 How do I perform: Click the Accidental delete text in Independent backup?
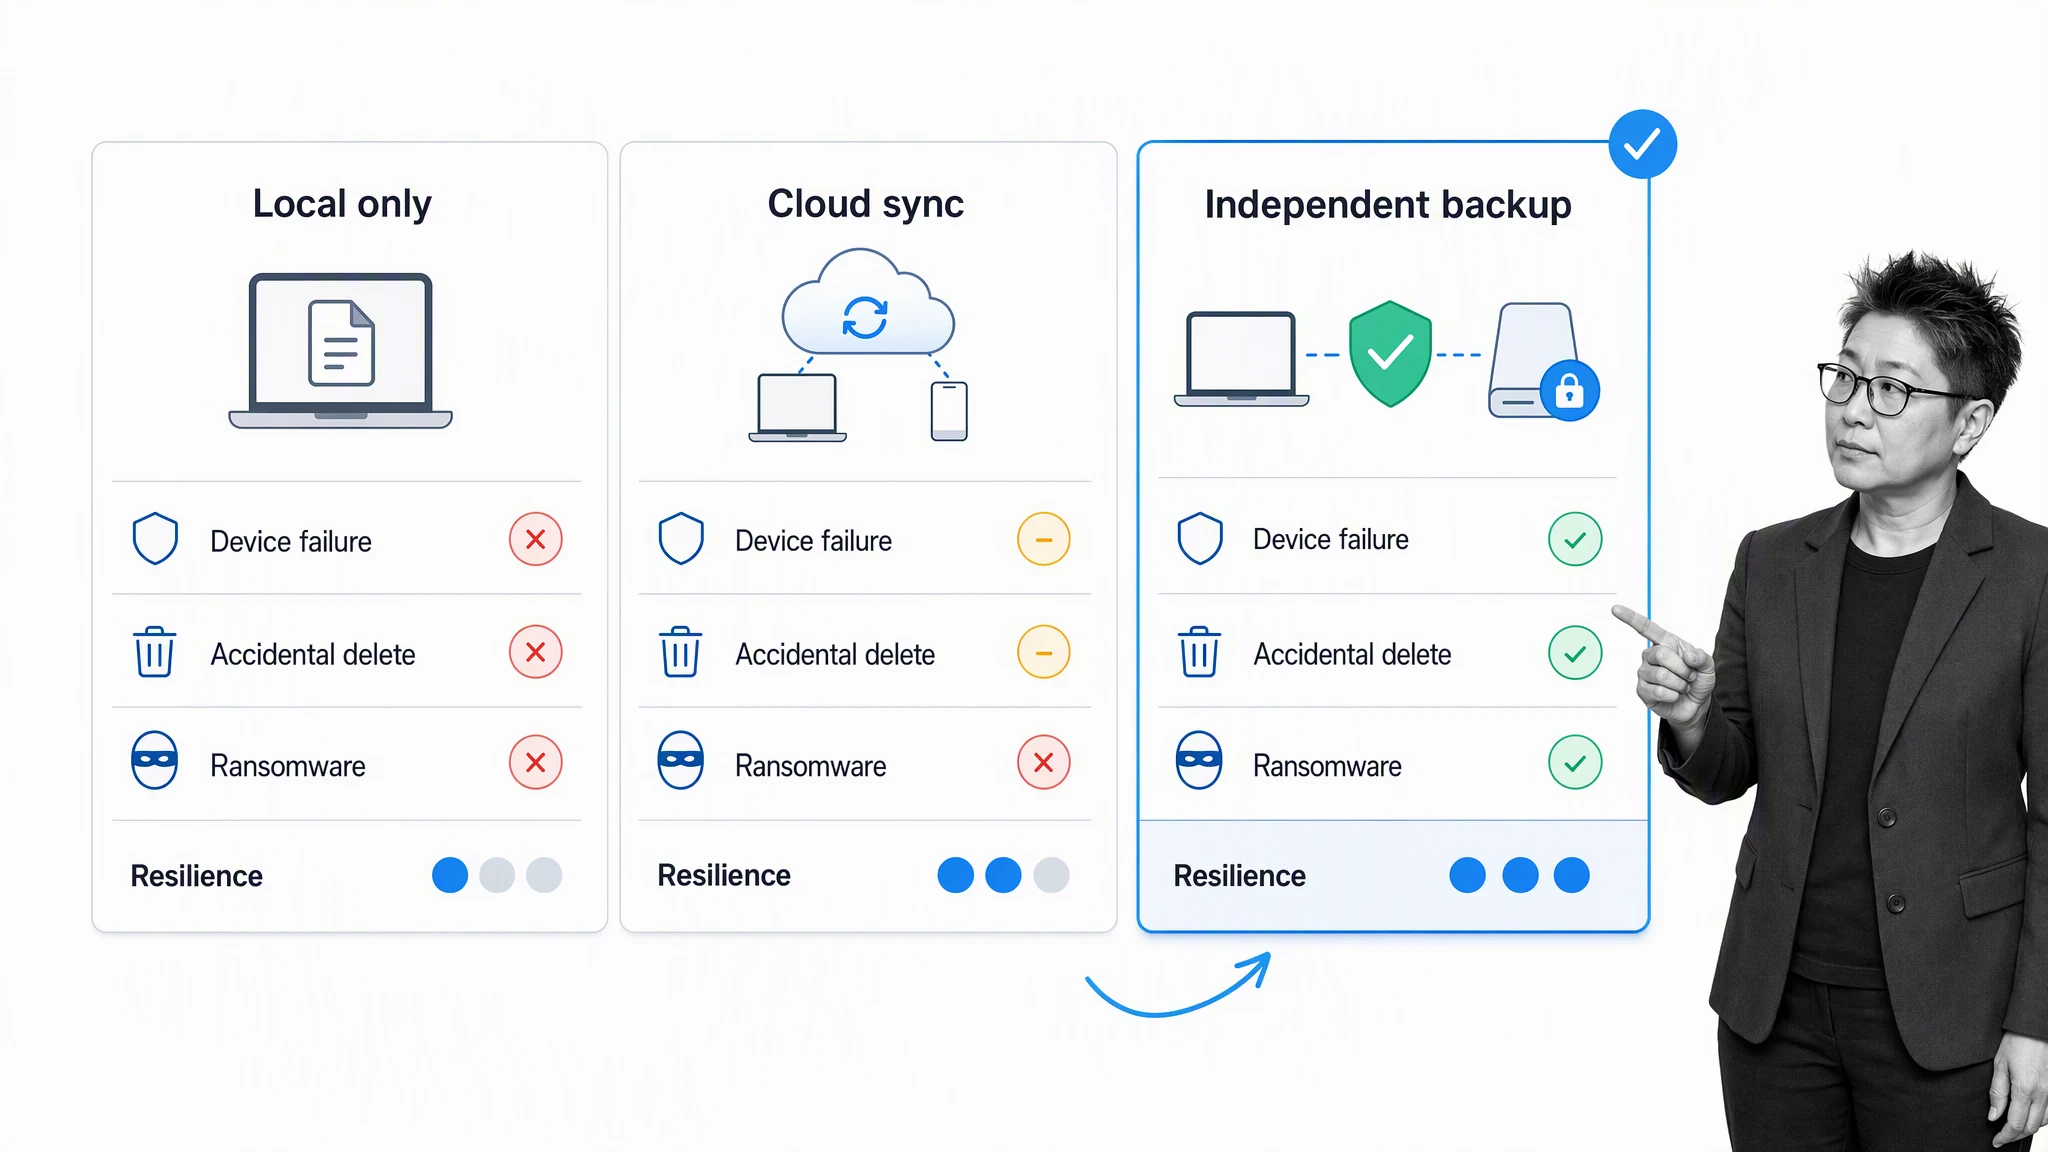point(1353,655)
